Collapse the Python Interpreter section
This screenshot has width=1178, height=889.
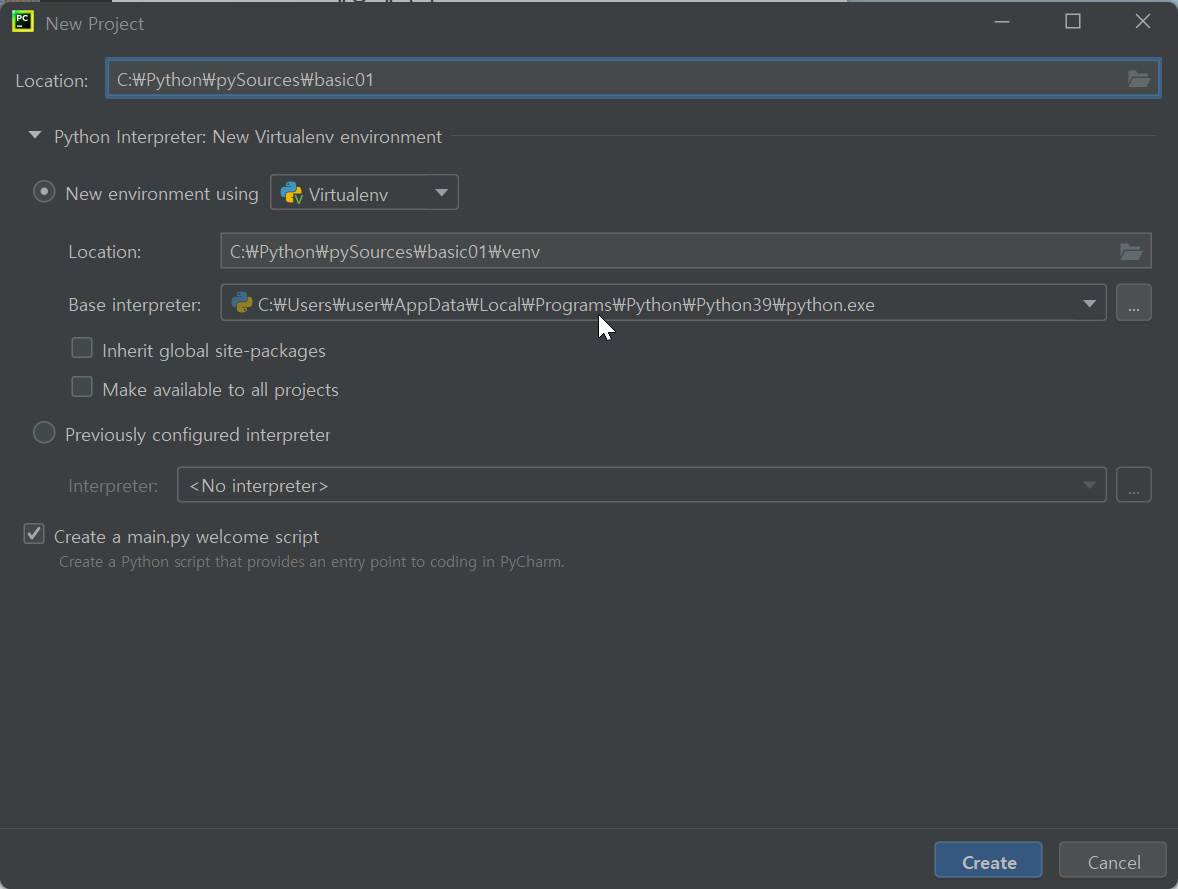tap(35, 135)
